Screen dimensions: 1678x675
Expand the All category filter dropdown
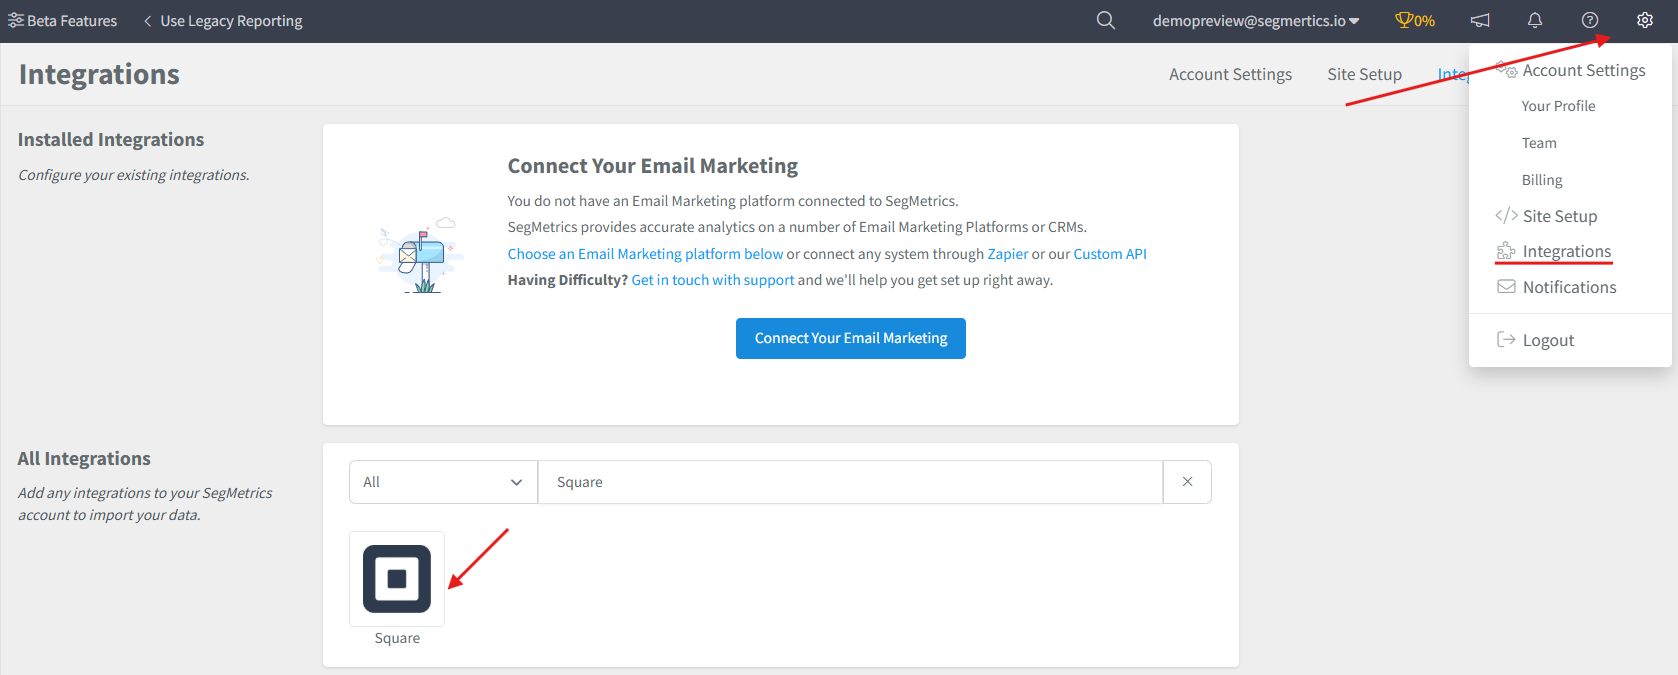point(443,482)
